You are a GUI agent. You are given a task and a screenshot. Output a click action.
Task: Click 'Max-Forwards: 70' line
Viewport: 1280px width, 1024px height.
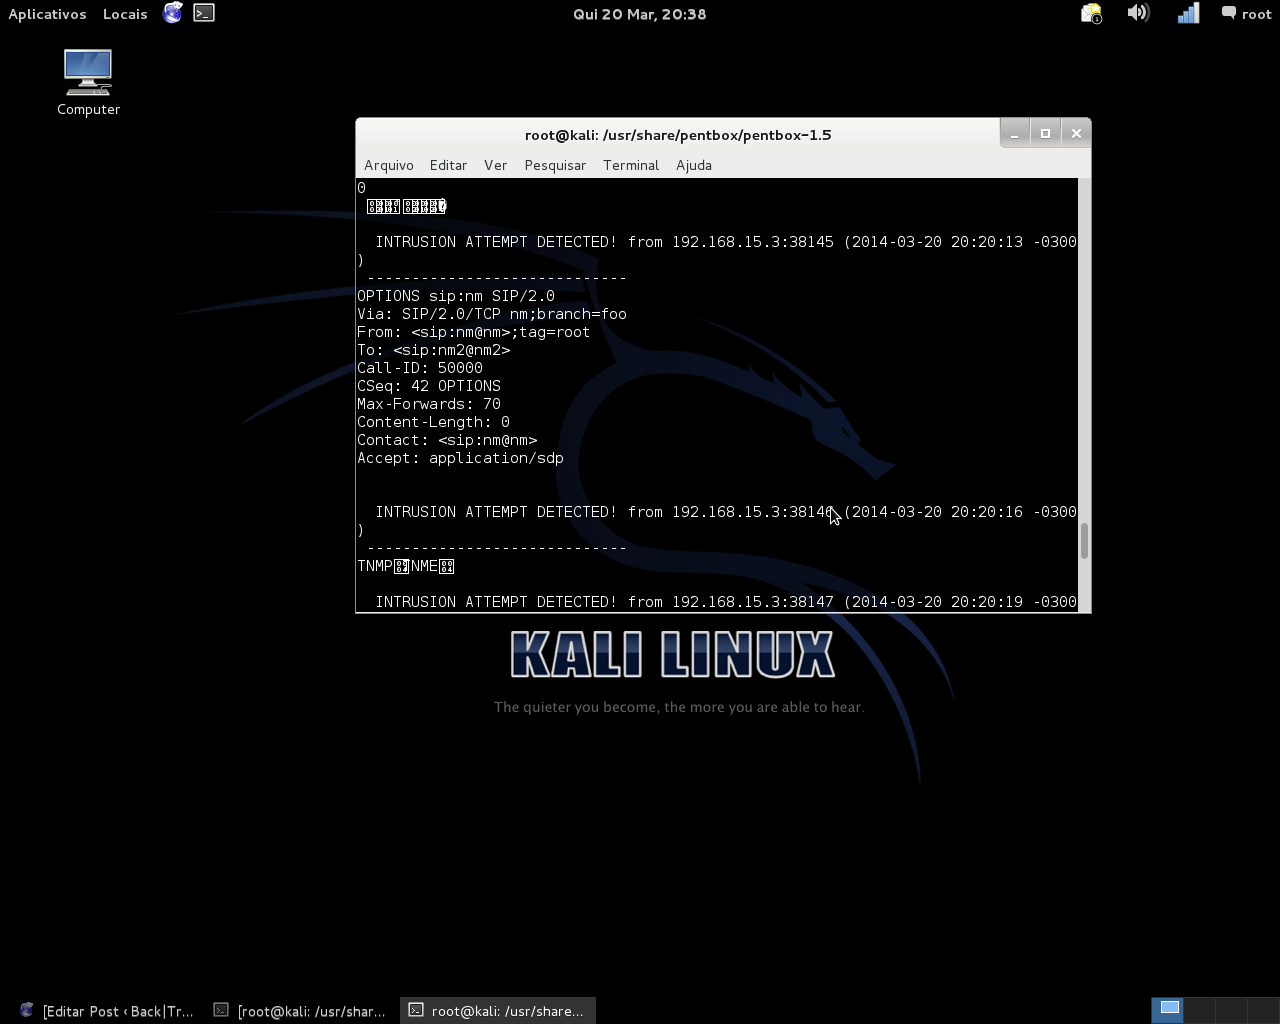[429, 404]
